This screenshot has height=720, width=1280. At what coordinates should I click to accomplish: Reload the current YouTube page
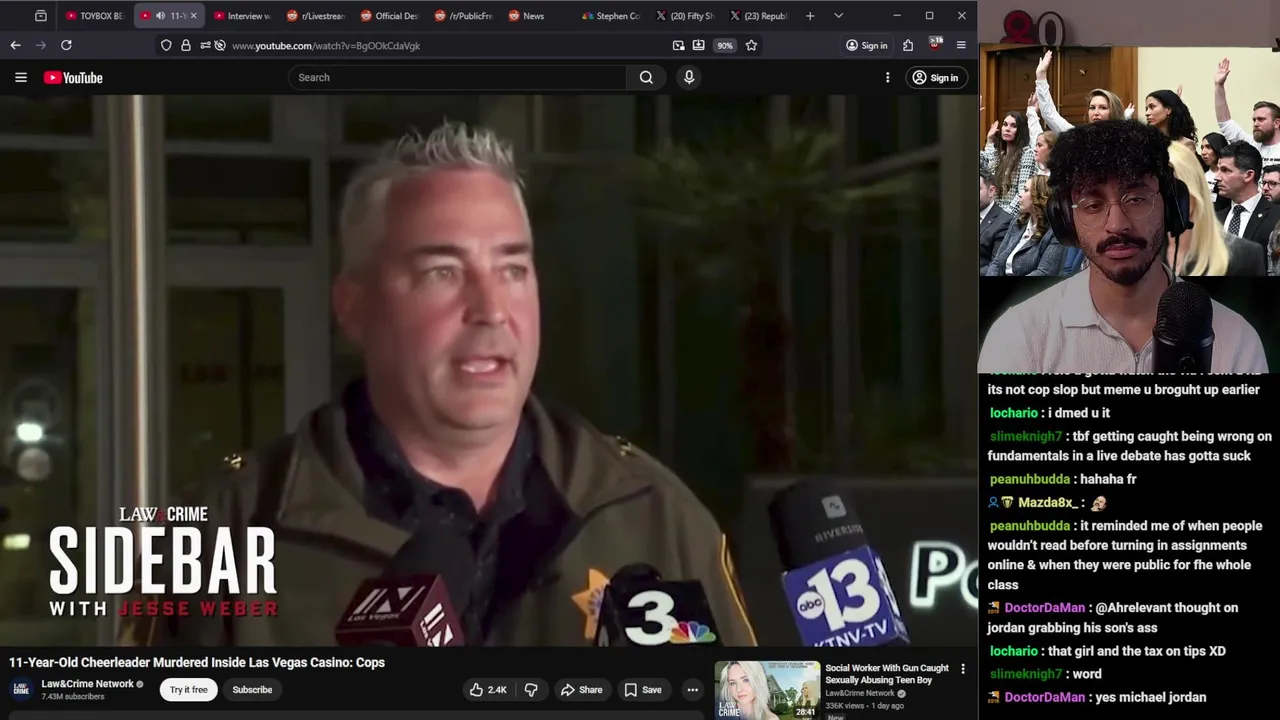(x=66, y=45)
